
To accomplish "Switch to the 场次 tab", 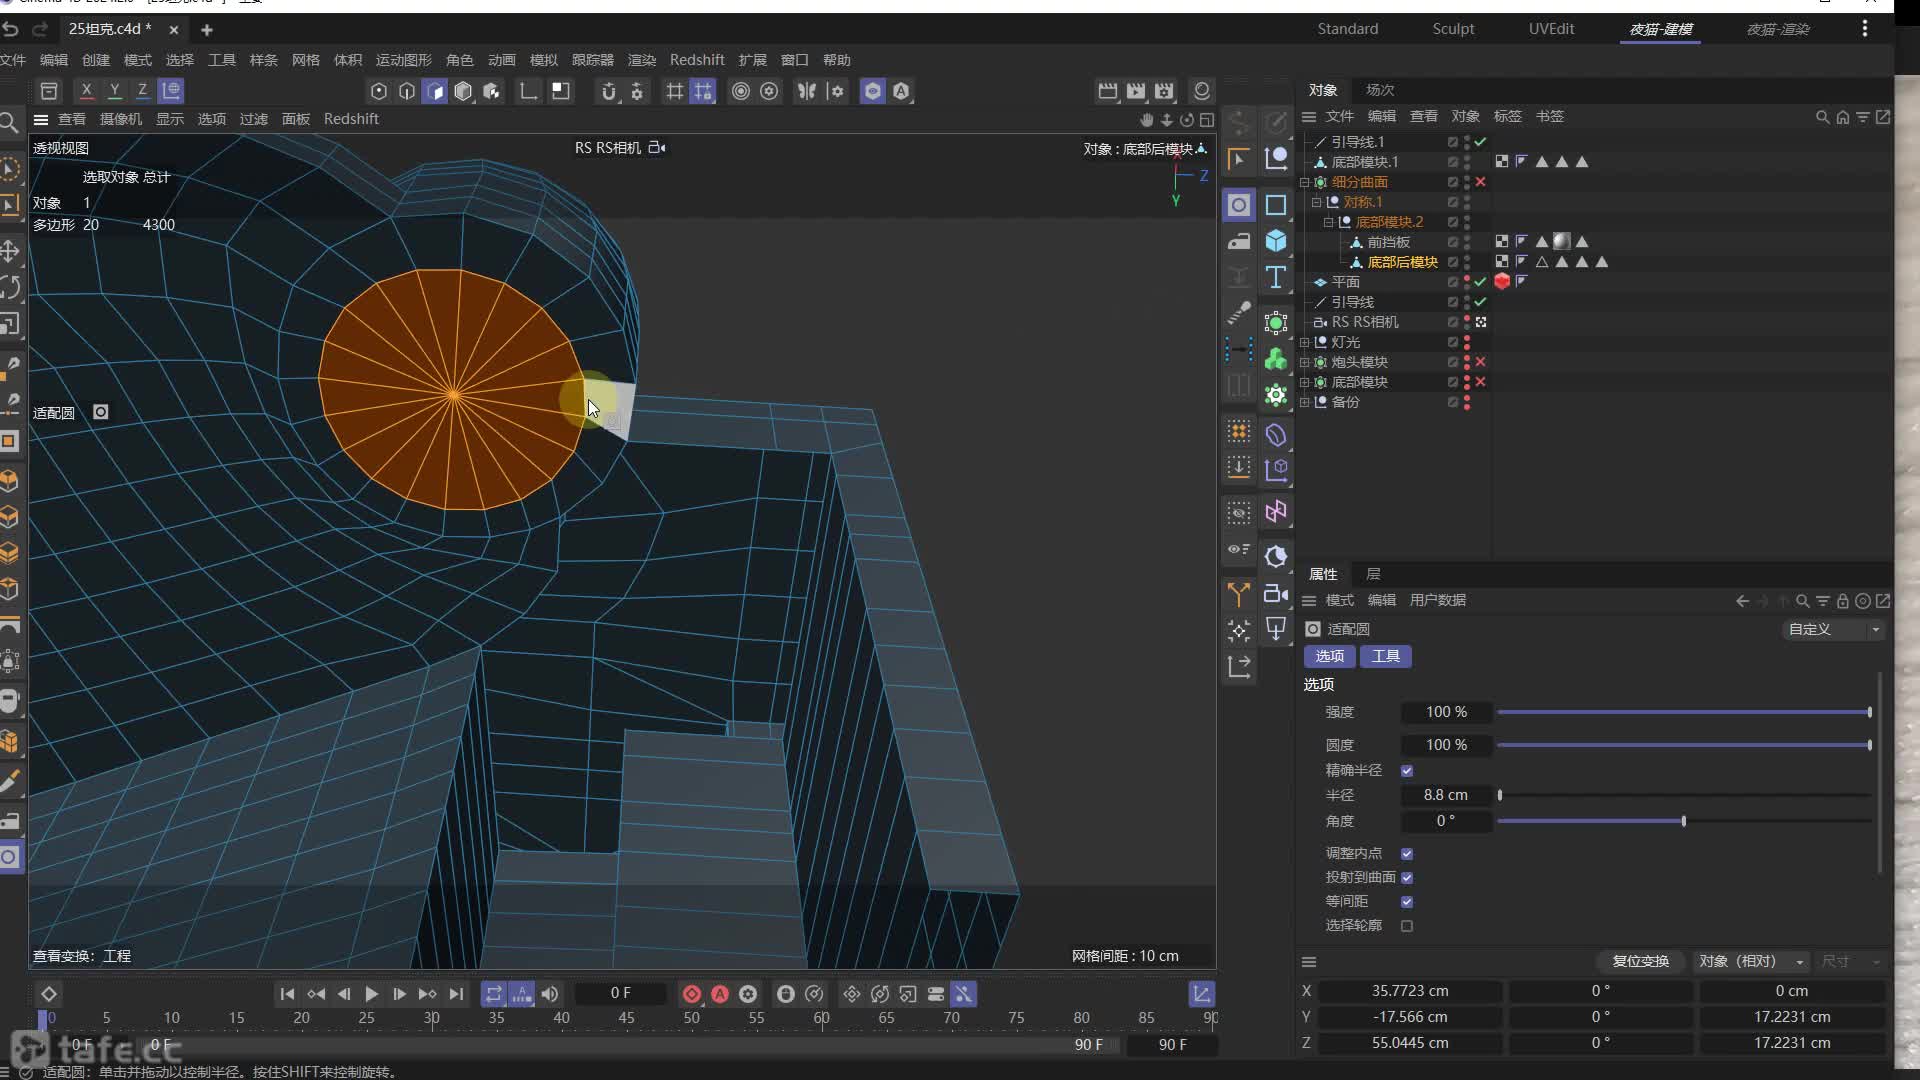I will coord(1380,90).
